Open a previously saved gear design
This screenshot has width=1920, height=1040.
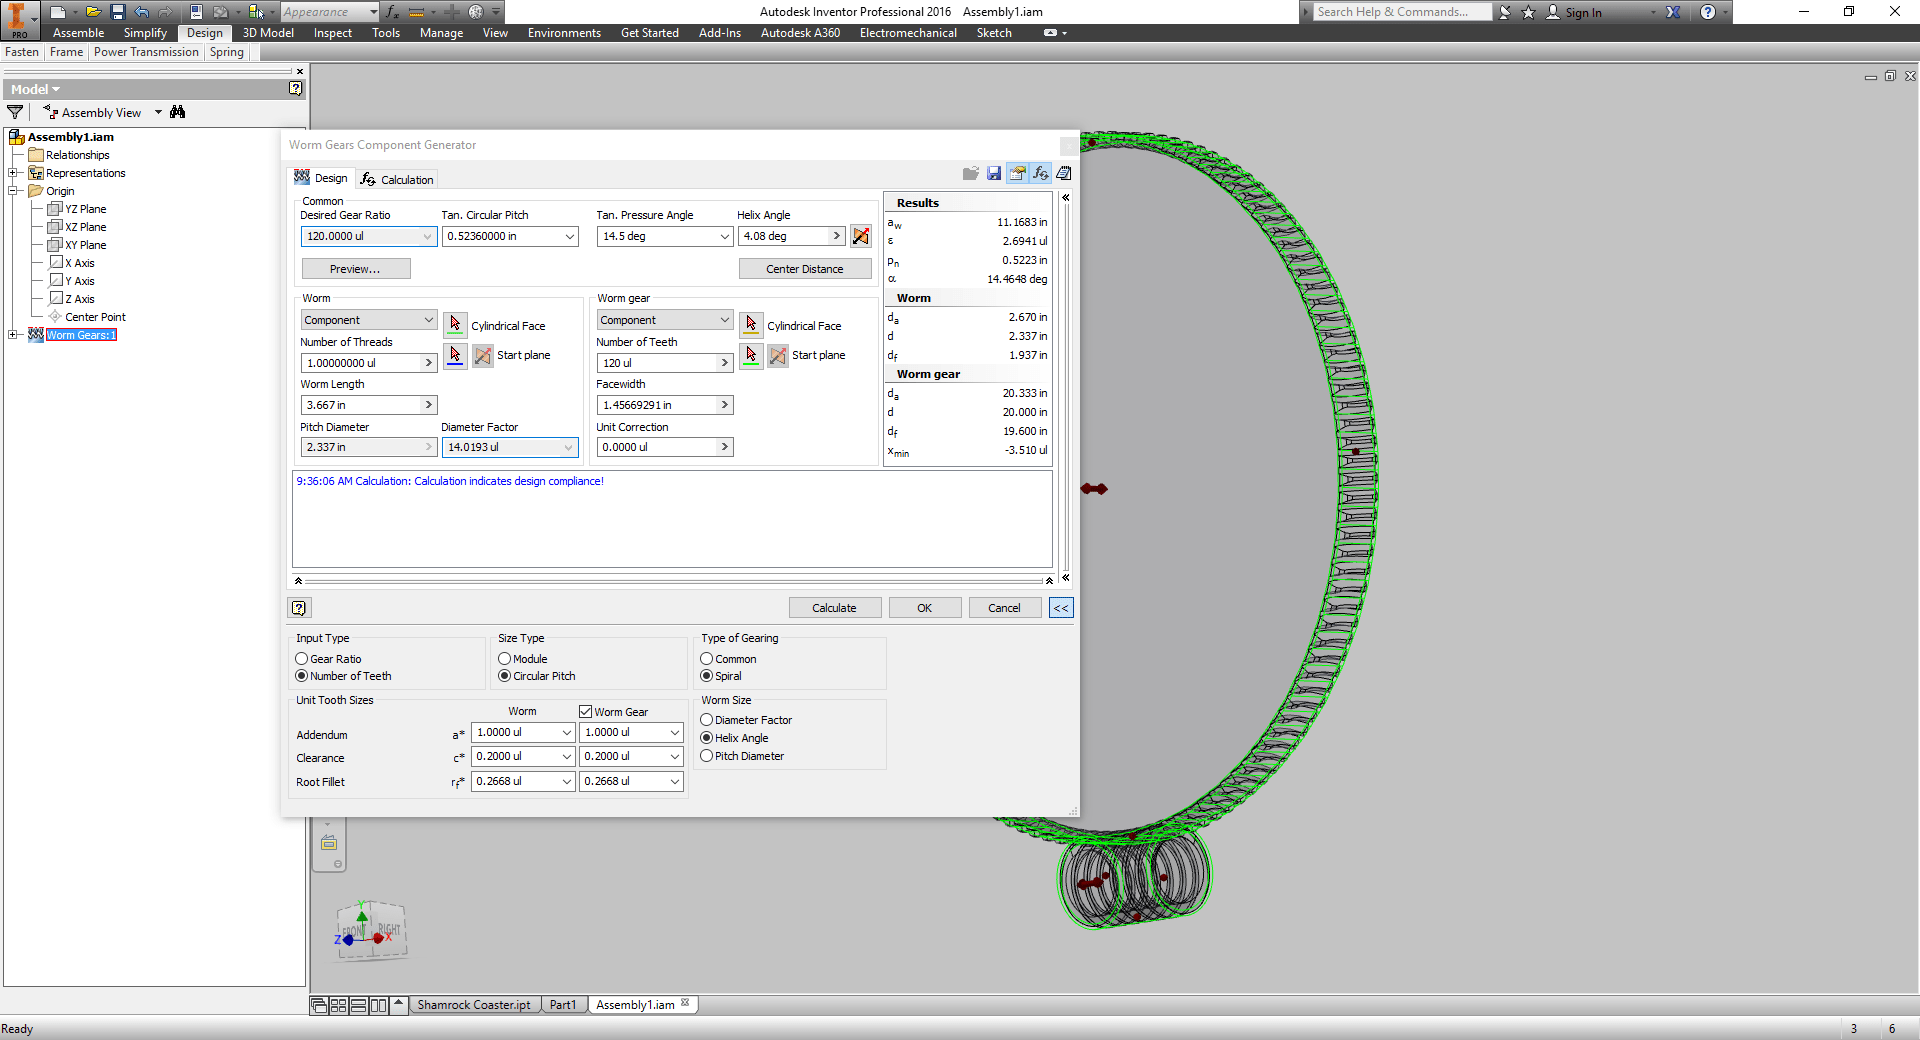click(x=970, y=173)
